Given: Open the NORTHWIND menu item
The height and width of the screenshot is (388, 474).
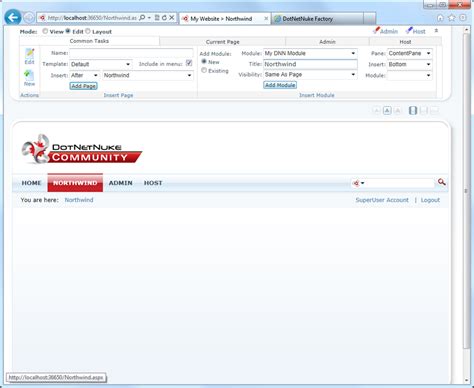Looking at the screenshot, I should (x=75, y=183).
